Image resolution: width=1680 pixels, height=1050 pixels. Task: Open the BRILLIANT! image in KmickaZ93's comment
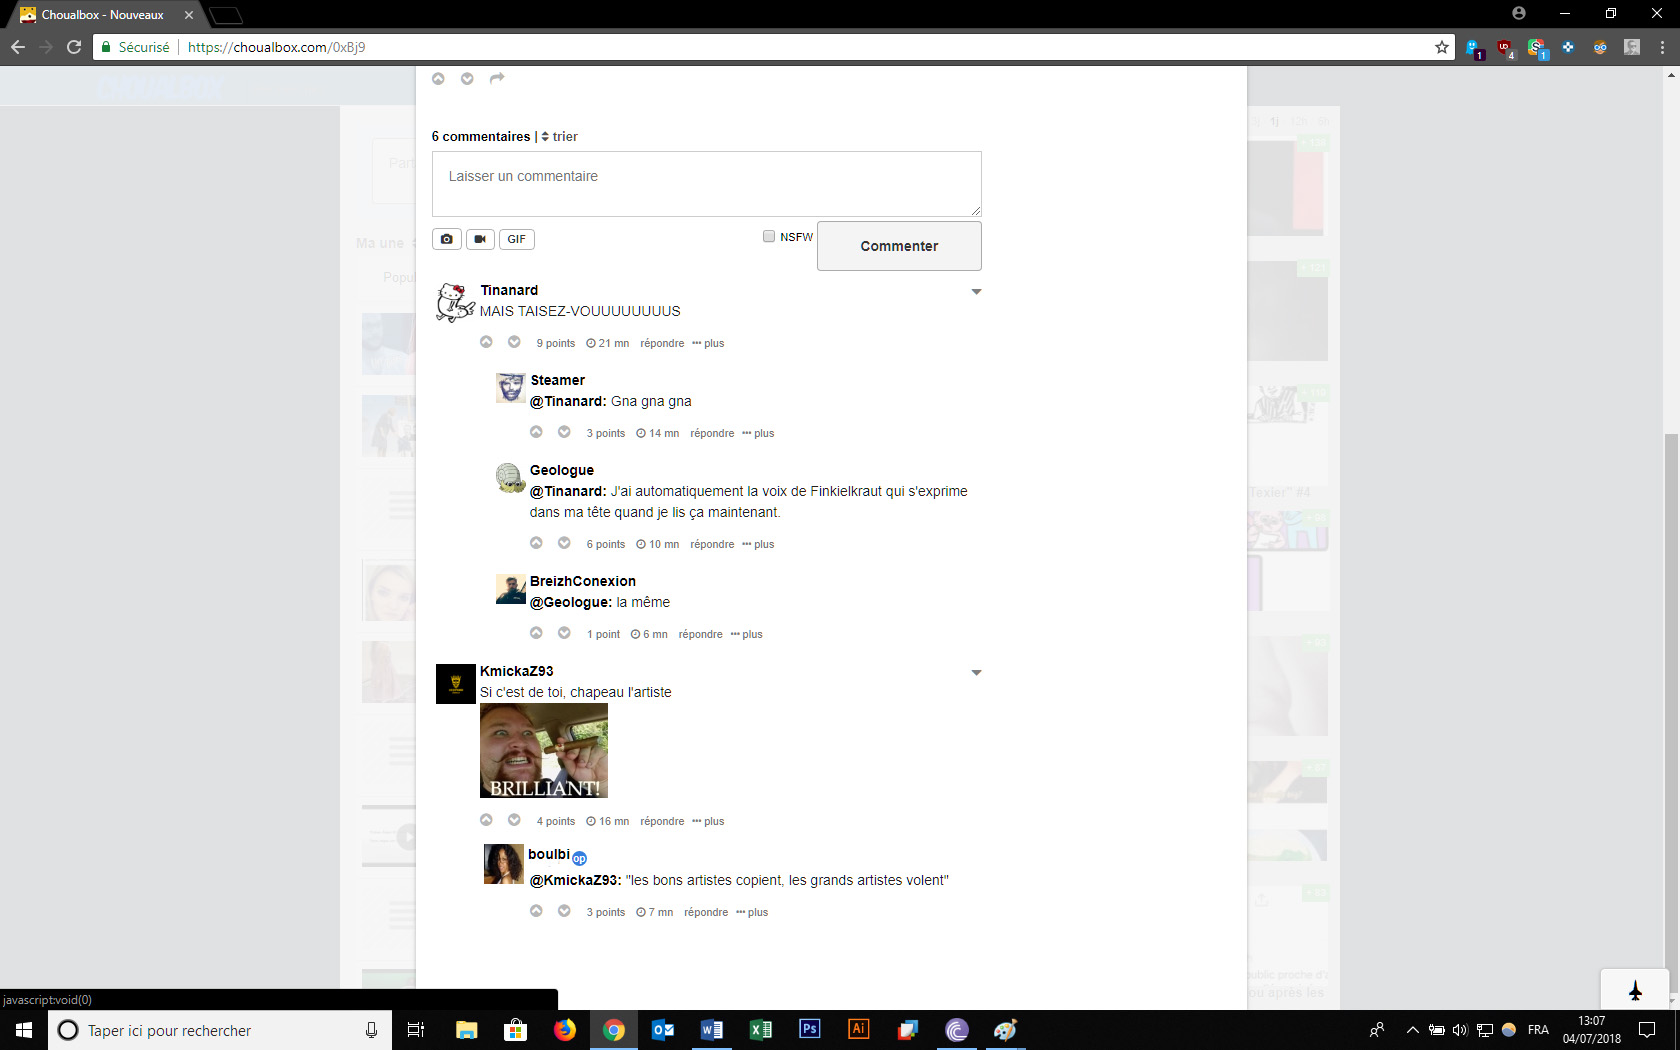pos(544,750)
